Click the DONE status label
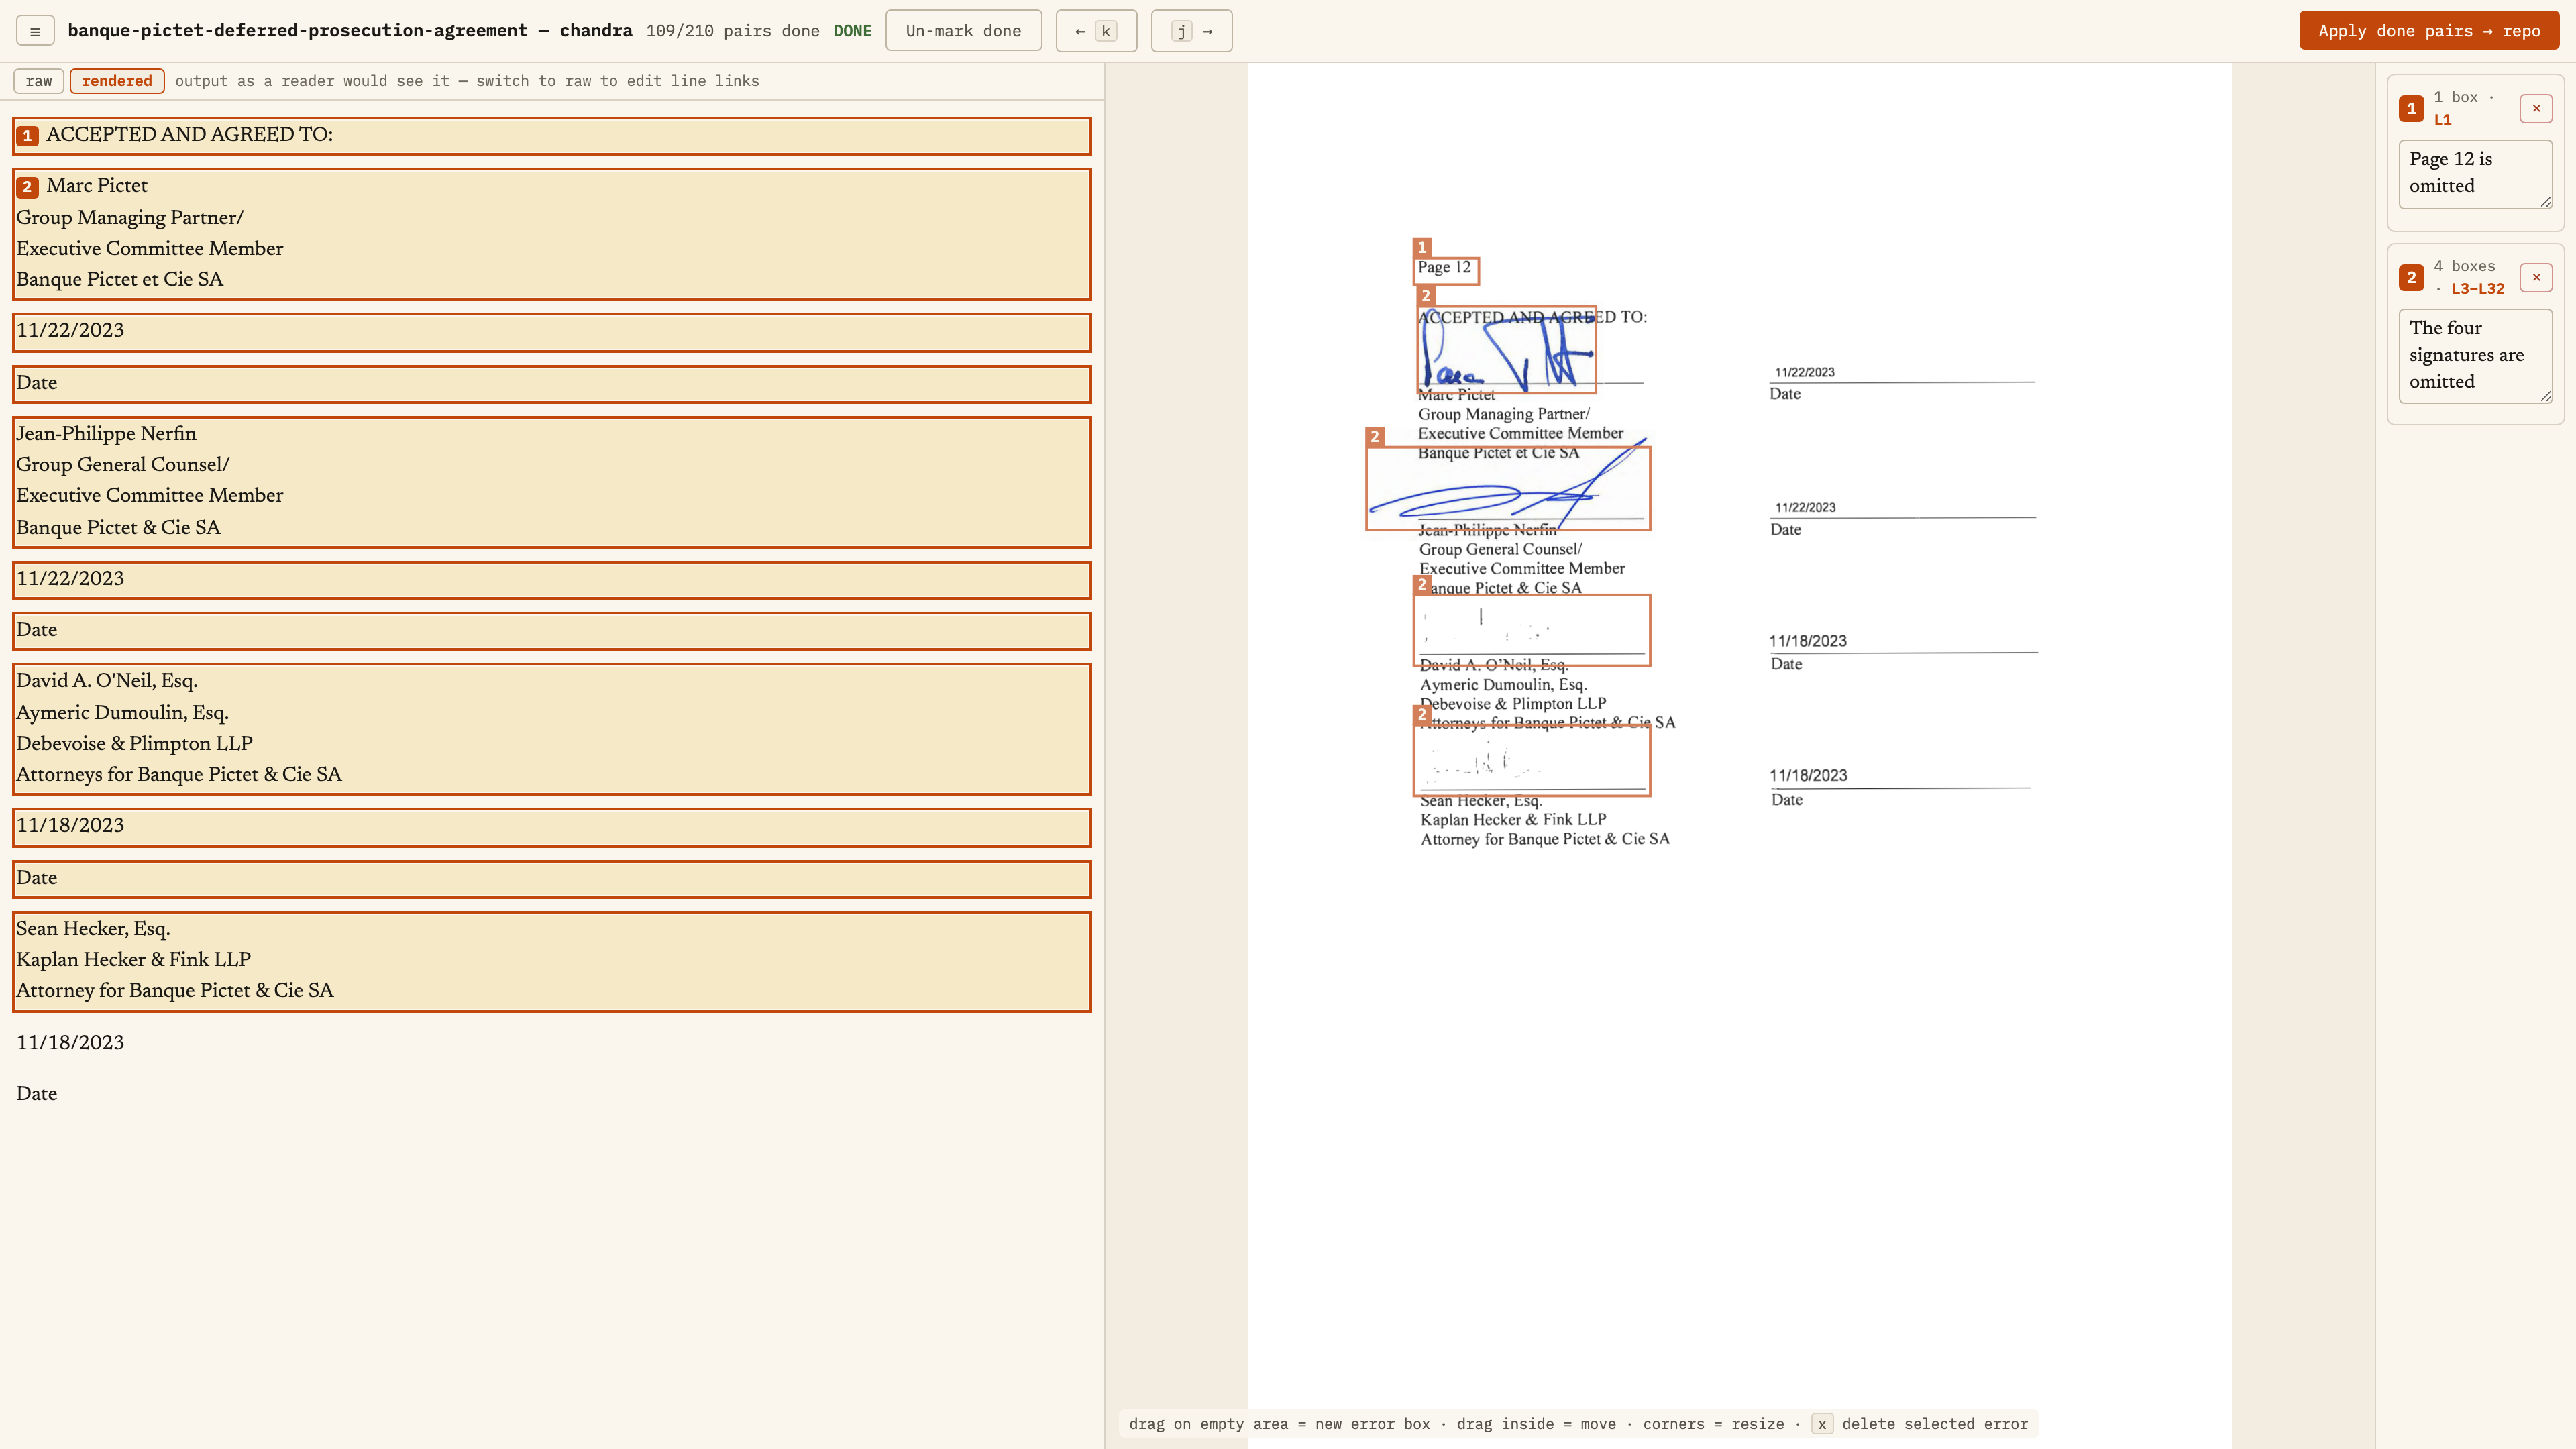 (852, 31)
